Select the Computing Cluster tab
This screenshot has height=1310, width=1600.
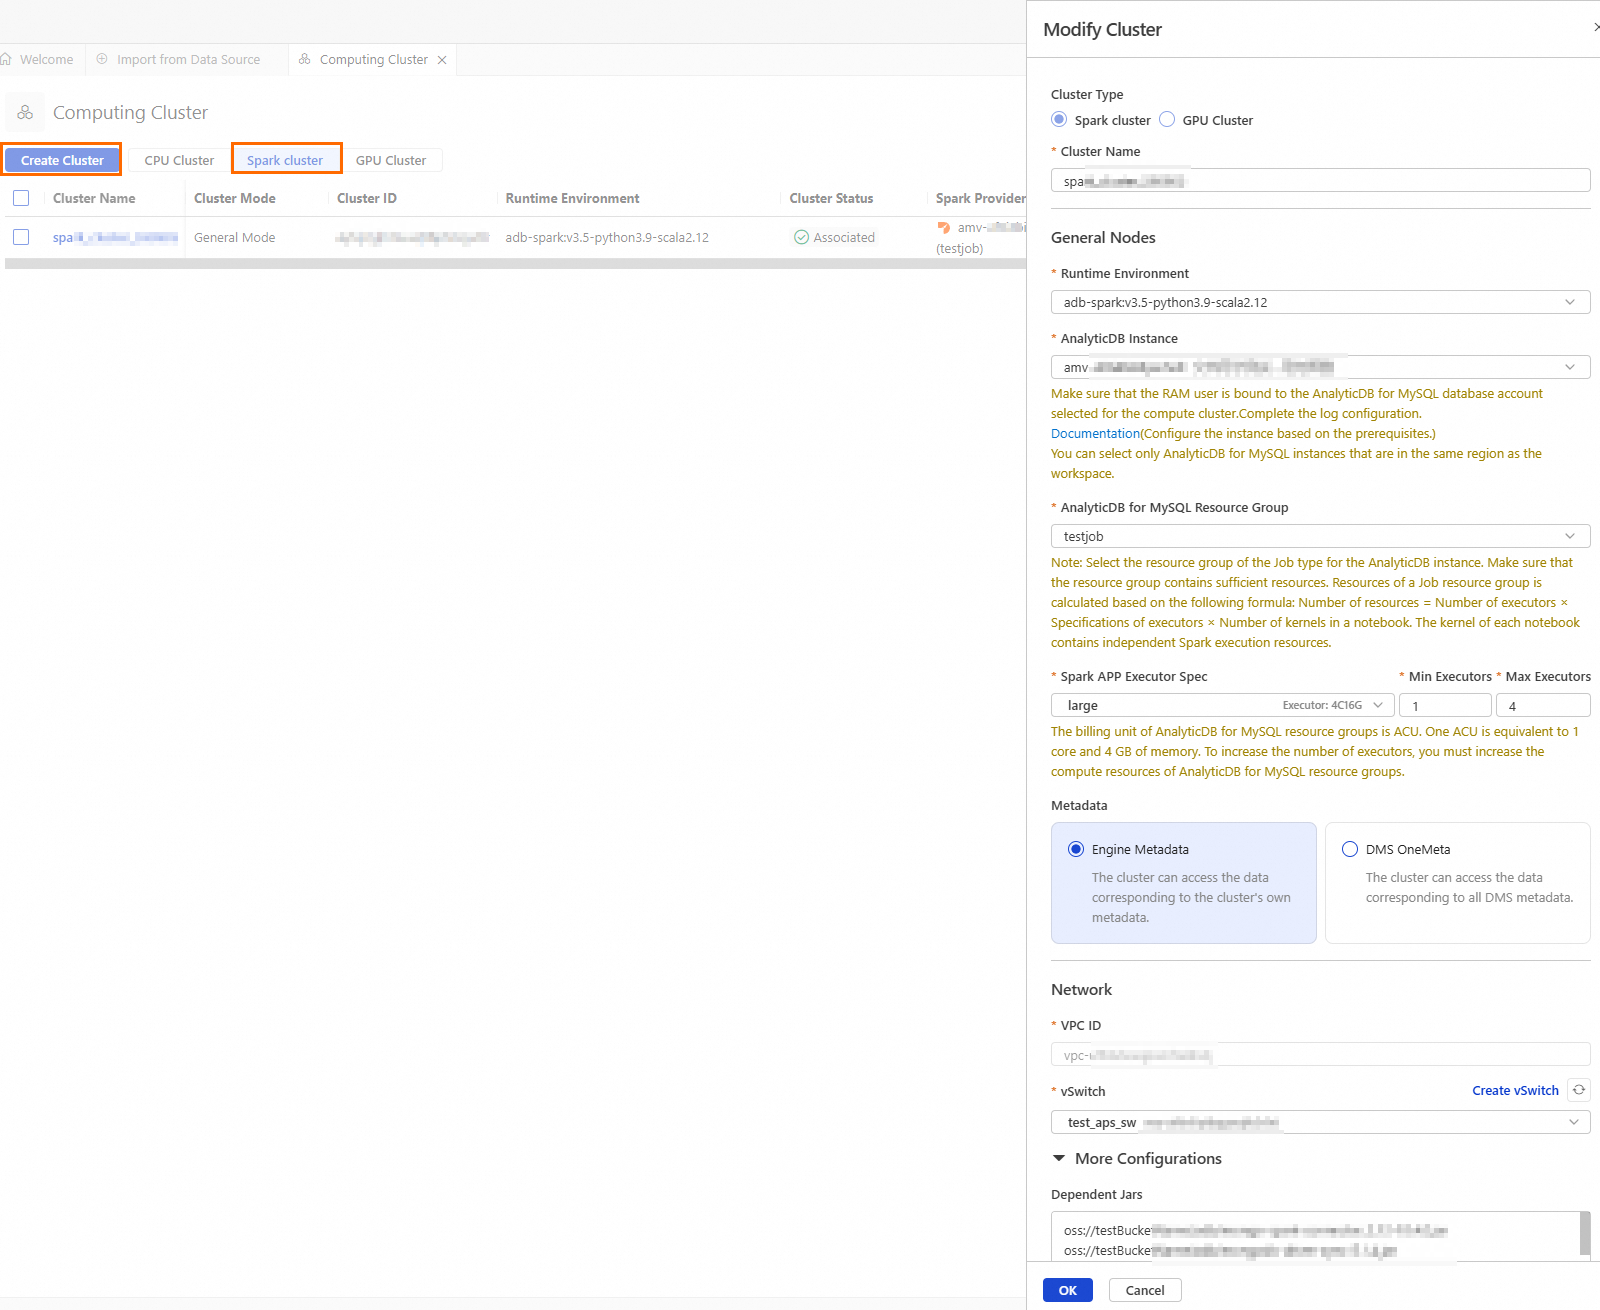point(374,60)
